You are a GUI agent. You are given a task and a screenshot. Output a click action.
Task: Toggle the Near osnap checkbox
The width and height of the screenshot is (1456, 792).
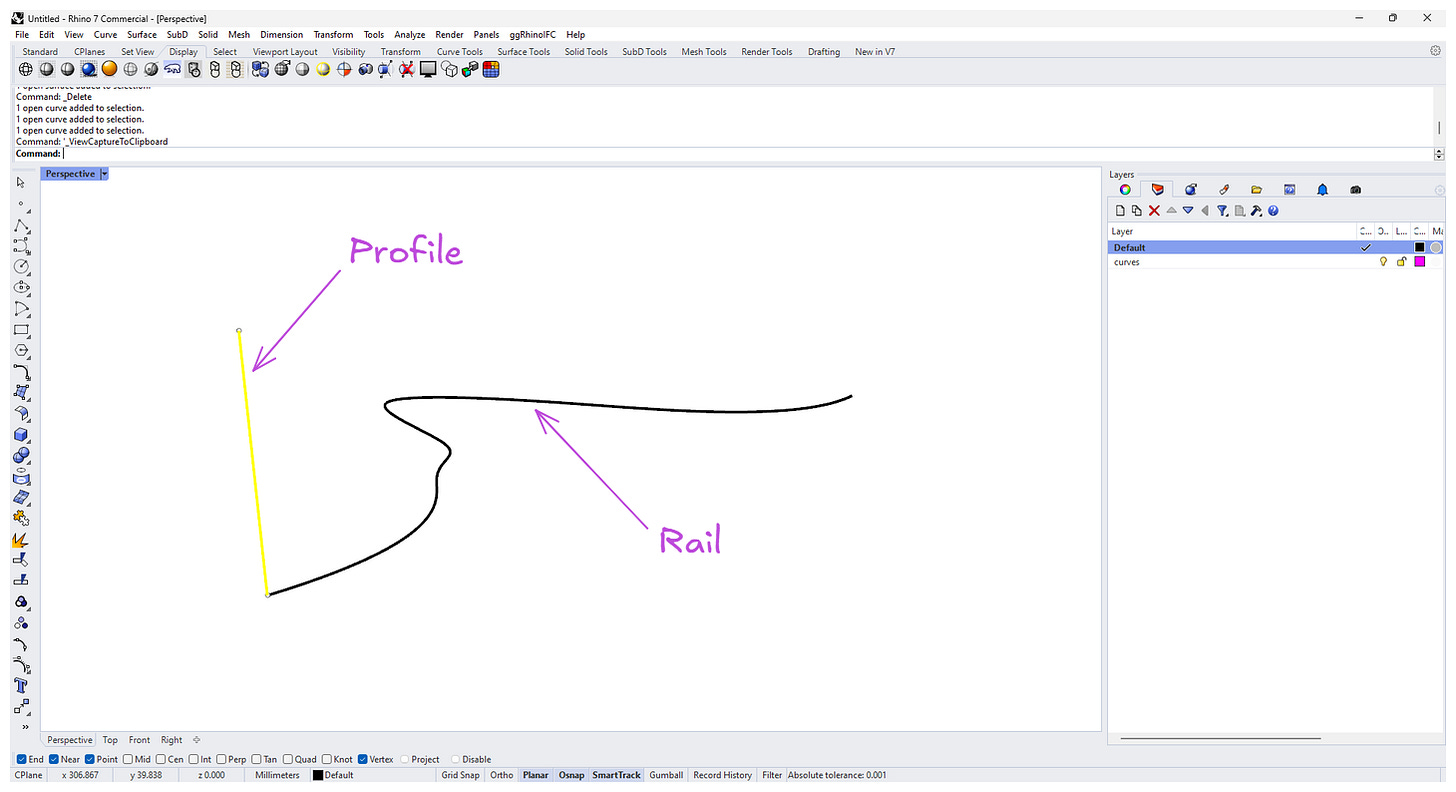pyautogui.click(x=54, y=759)
